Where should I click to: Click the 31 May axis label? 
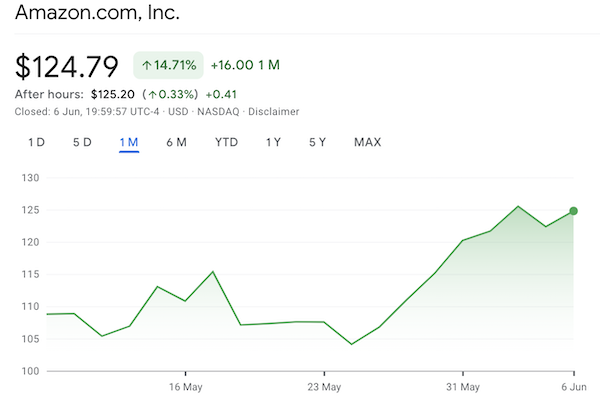(463, 387)
